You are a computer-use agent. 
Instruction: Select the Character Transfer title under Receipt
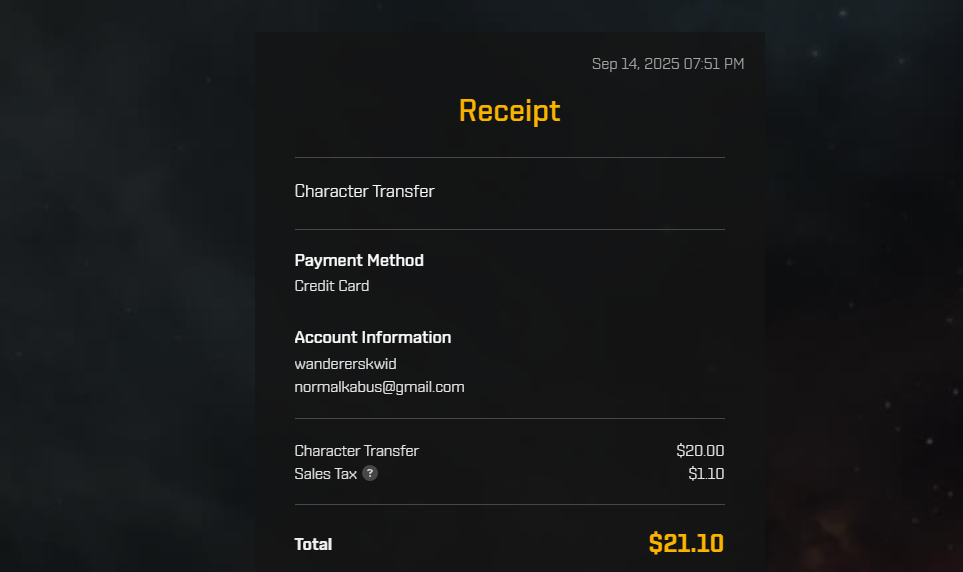click(x=364, y=191)
